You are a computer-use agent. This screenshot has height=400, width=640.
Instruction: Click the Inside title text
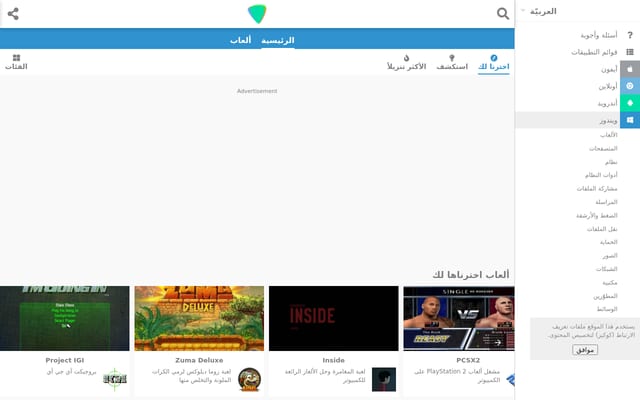coord(333,360)
